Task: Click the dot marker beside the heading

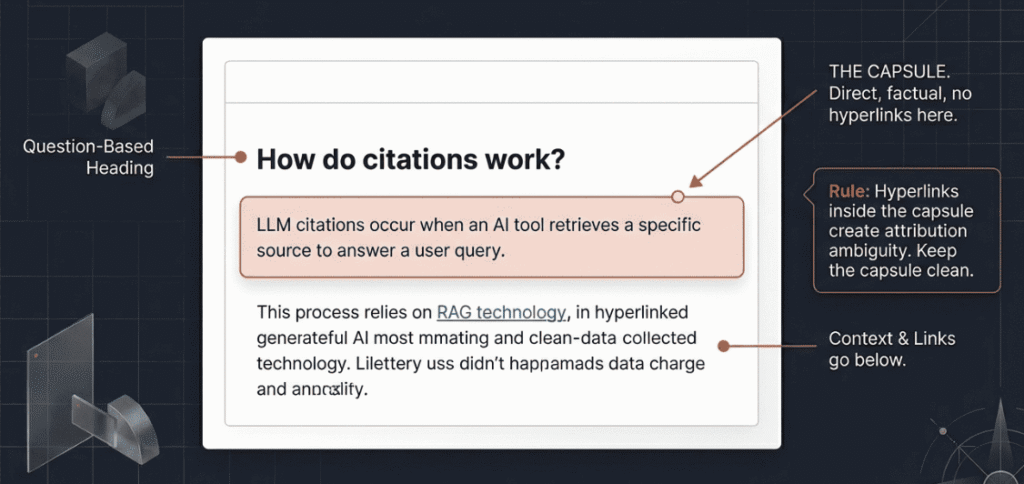Action: tap(240, 157)
